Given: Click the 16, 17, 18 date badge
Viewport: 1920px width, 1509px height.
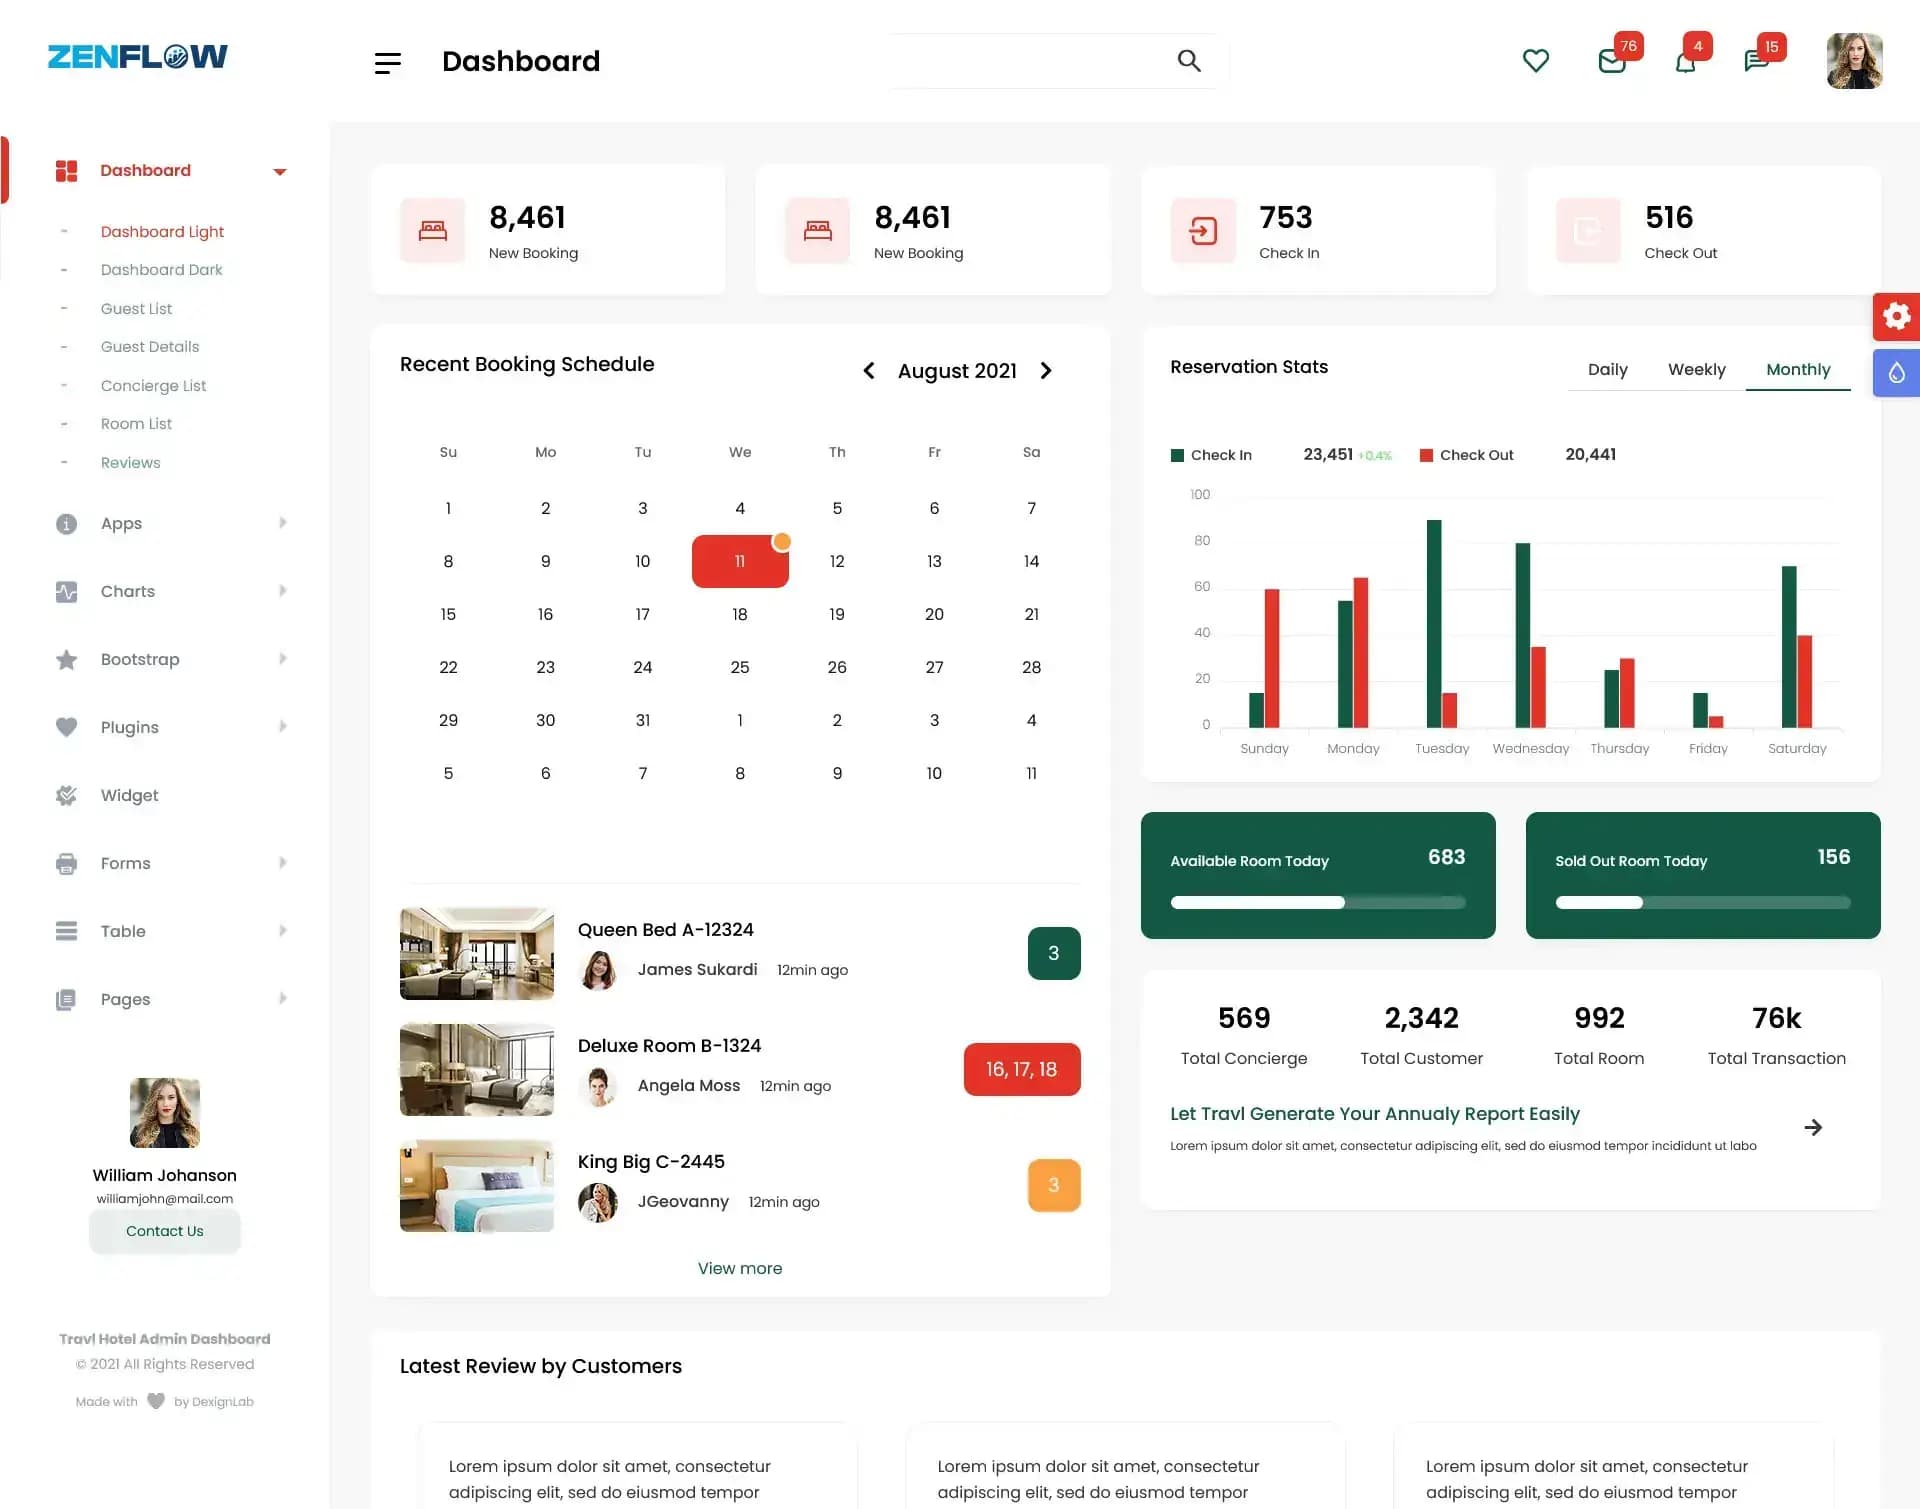Looking at the screenshot, I should click(1022, 1069).
